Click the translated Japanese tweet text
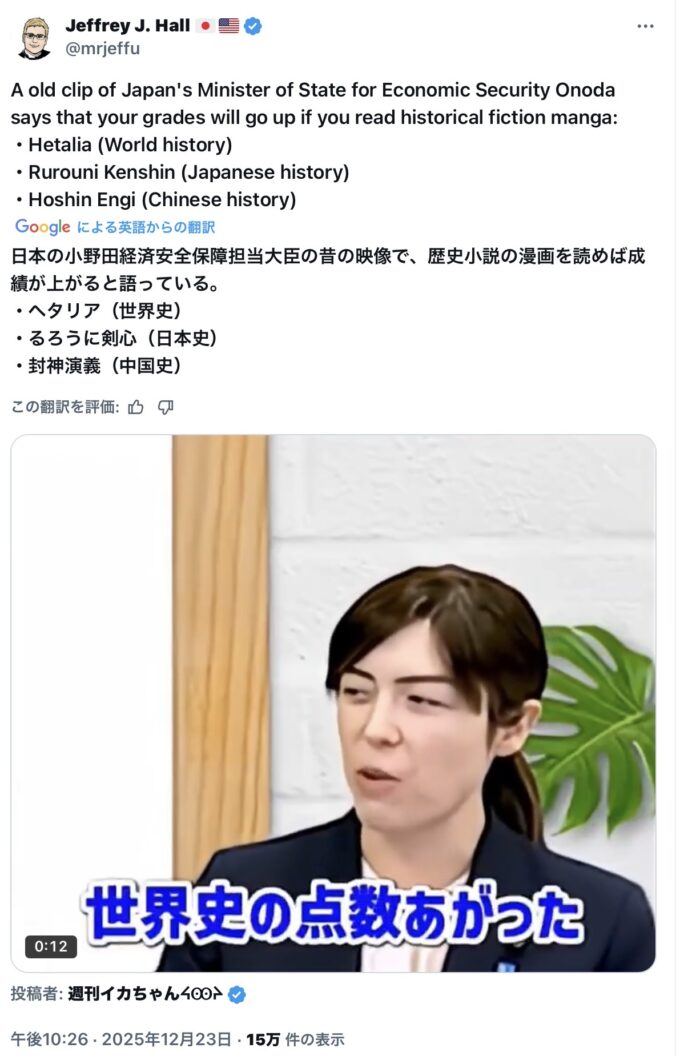The width and height of the screenshot is (680, 1056). coord(328,310)
